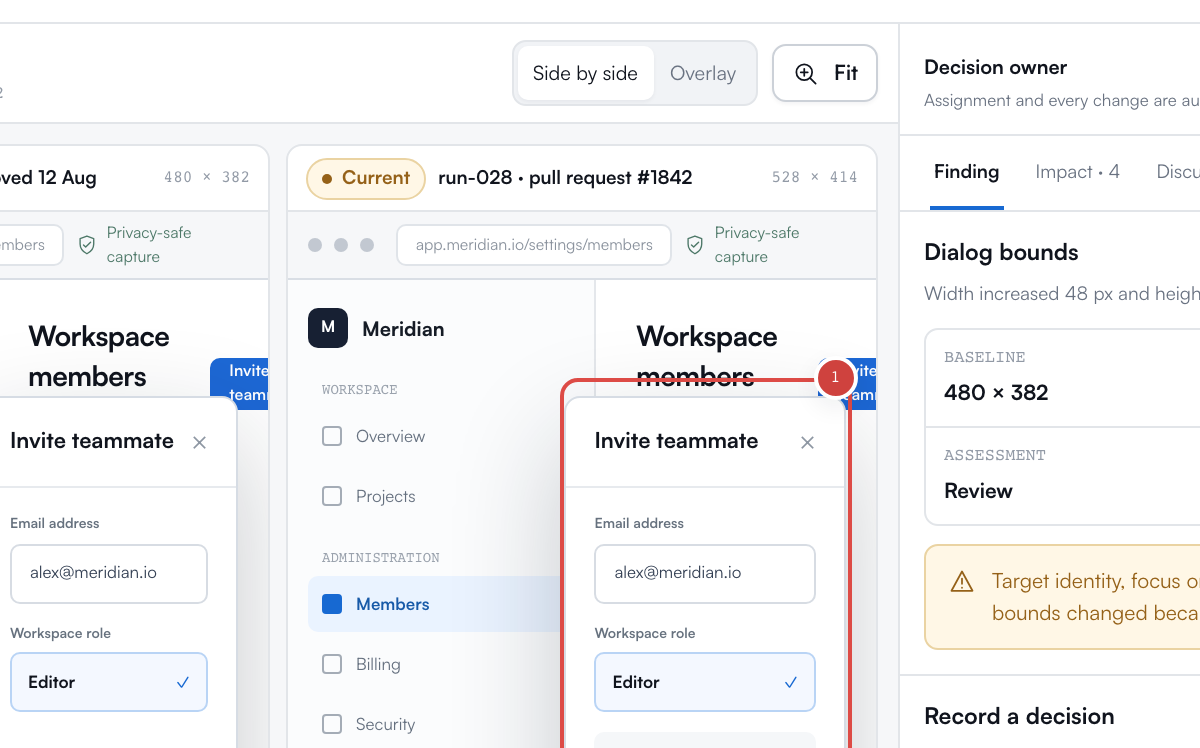Click the Privacy-safe shield icon in current run

coord(695,245)
